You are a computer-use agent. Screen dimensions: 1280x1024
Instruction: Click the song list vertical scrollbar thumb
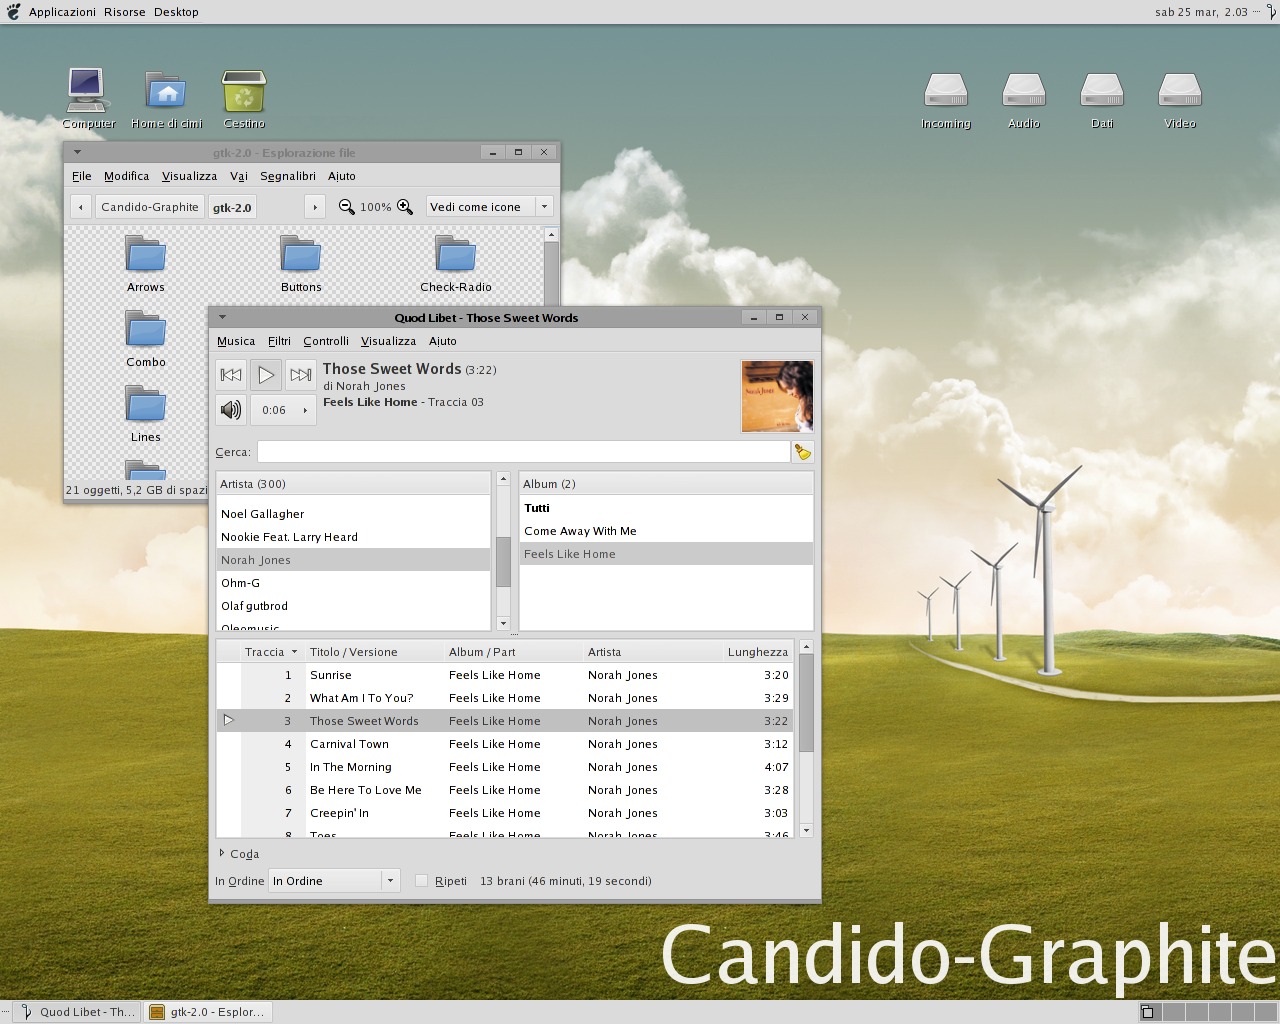click(806, 703)
